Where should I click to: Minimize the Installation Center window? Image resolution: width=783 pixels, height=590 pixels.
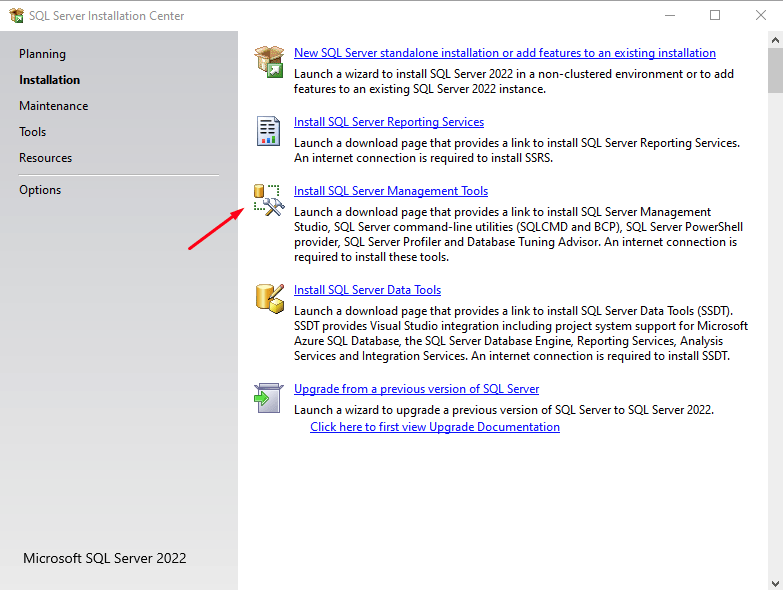coord(670,15)
